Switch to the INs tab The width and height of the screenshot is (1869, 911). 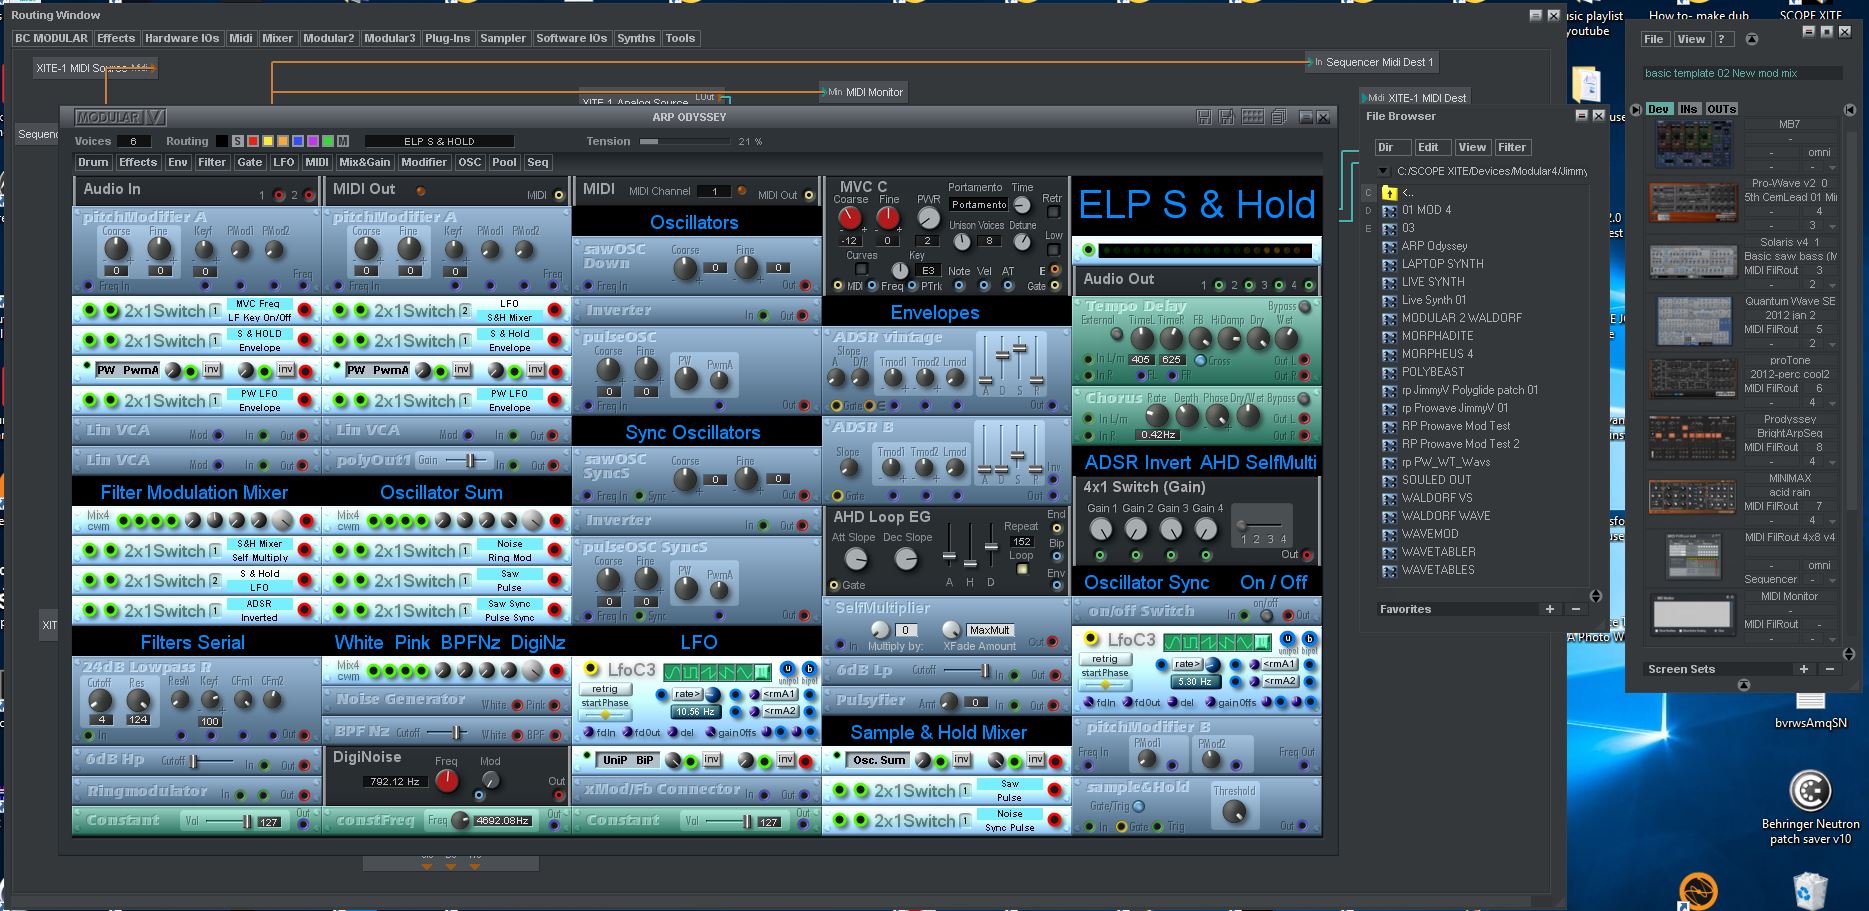tap(1688, 109)
